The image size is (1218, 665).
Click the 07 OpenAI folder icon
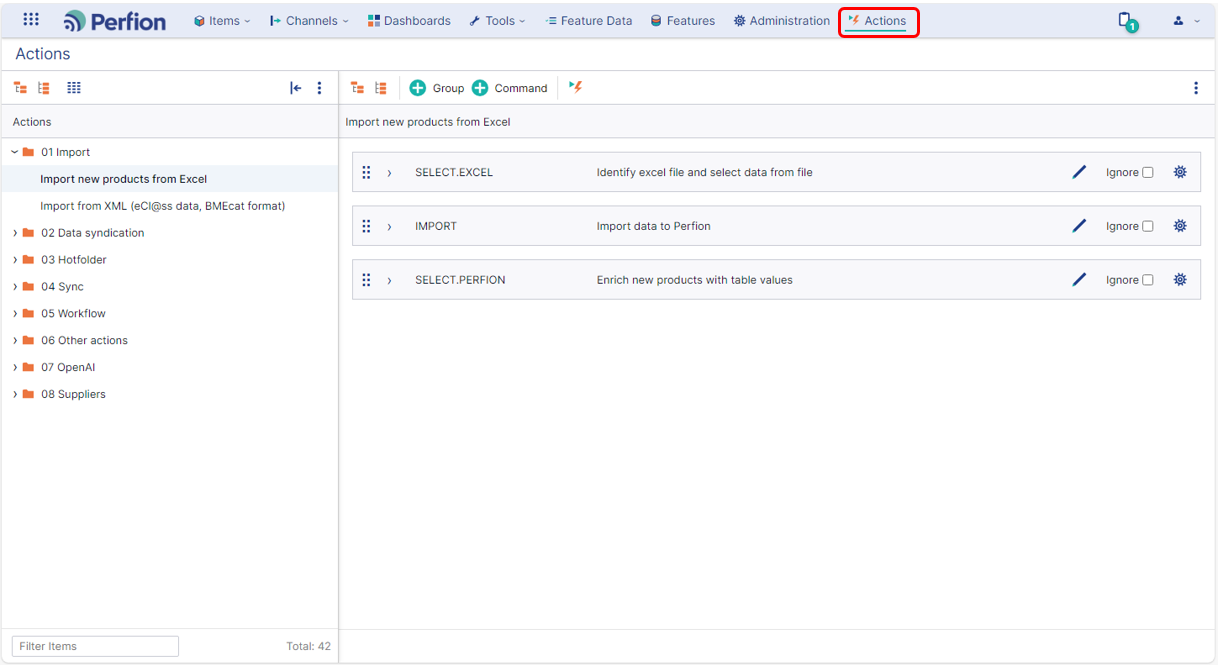29,368
